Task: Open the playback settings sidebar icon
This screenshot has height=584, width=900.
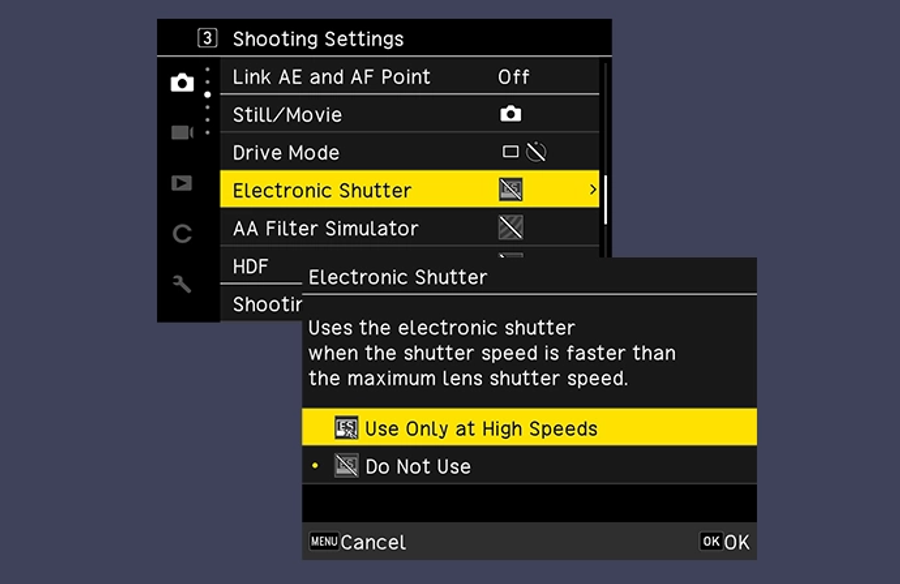Action: click(181, 183)
